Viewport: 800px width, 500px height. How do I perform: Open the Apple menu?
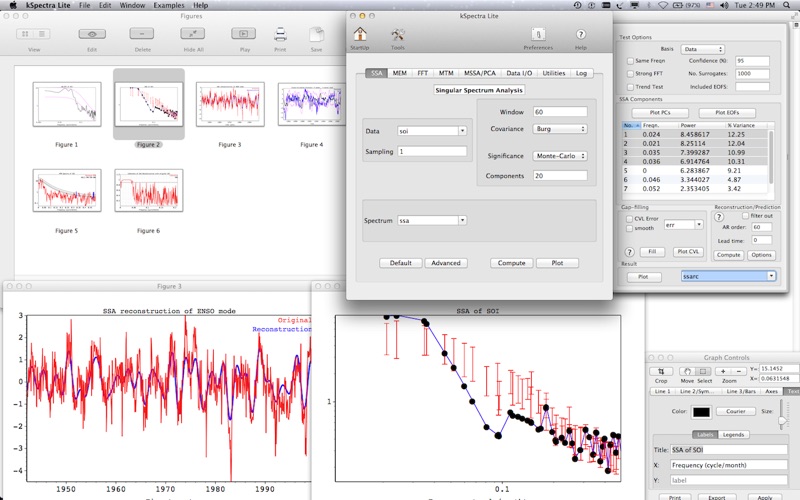(13, 5)
